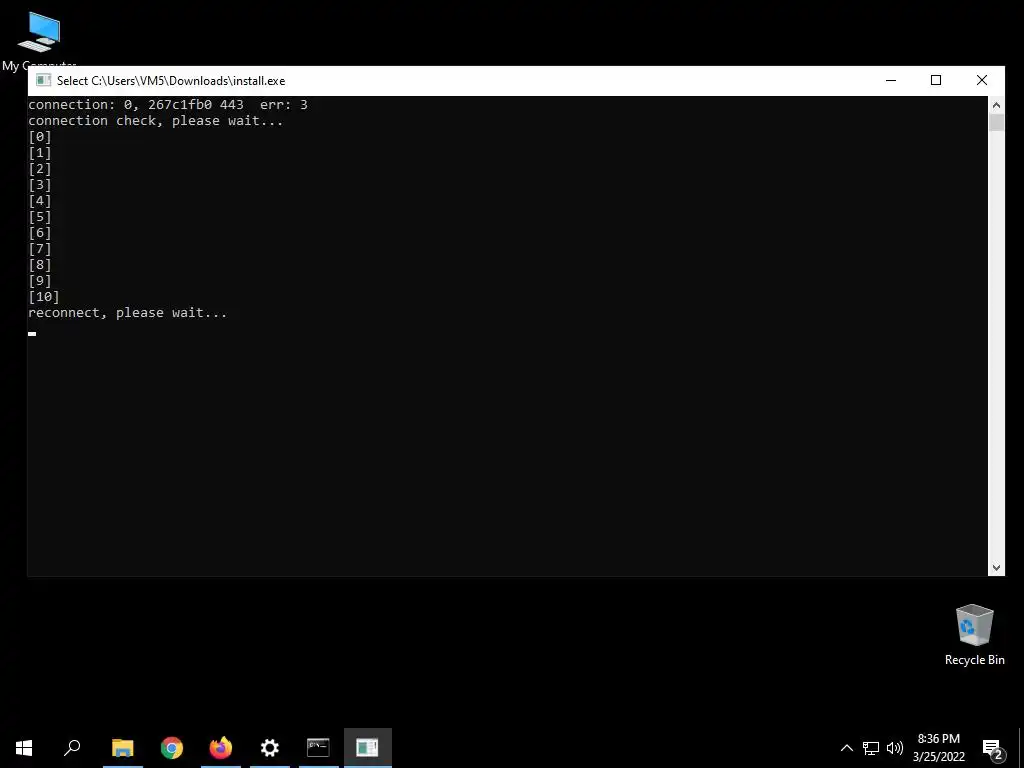
Task: Click the '[0]' output line
Action: (x=40, y=136)
